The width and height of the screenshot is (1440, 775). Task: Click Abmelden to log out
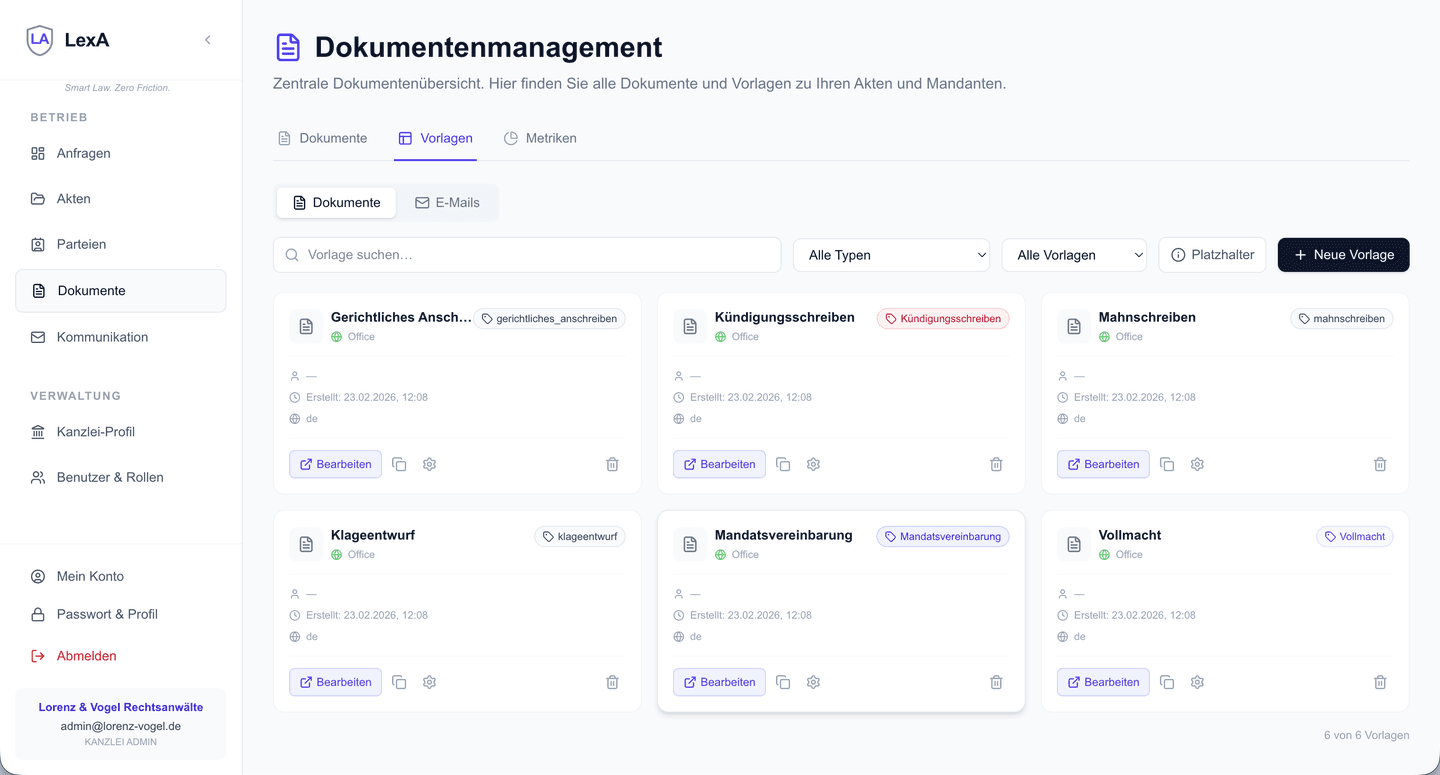click(86, 656)
